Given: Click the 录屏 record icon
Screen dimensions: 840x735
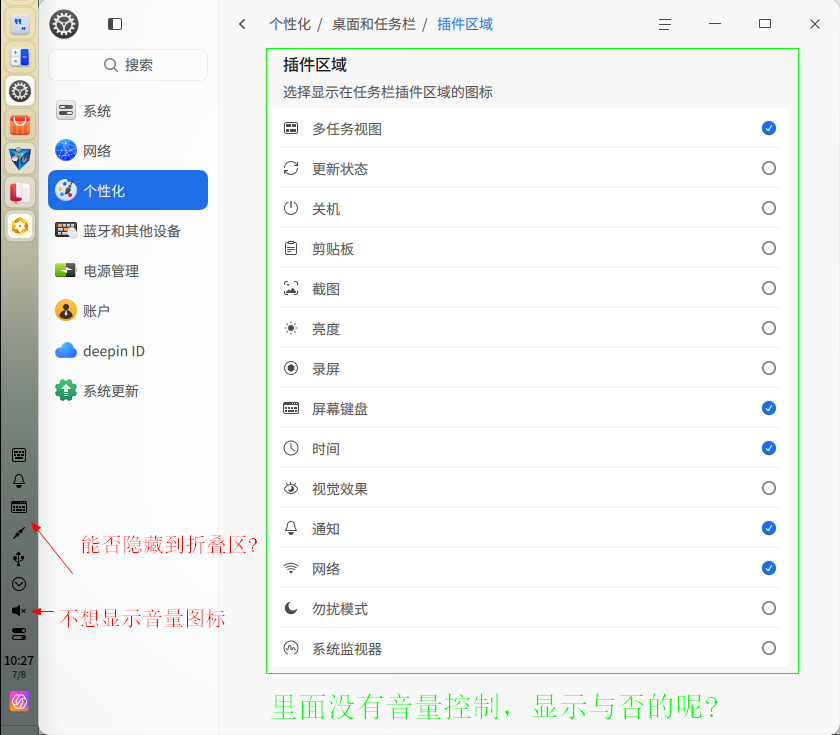Looking at the screenshot, I should click(x=291, y=368).
